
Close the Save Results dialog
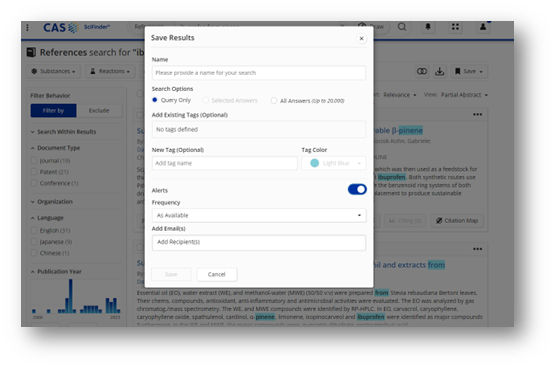361,38
